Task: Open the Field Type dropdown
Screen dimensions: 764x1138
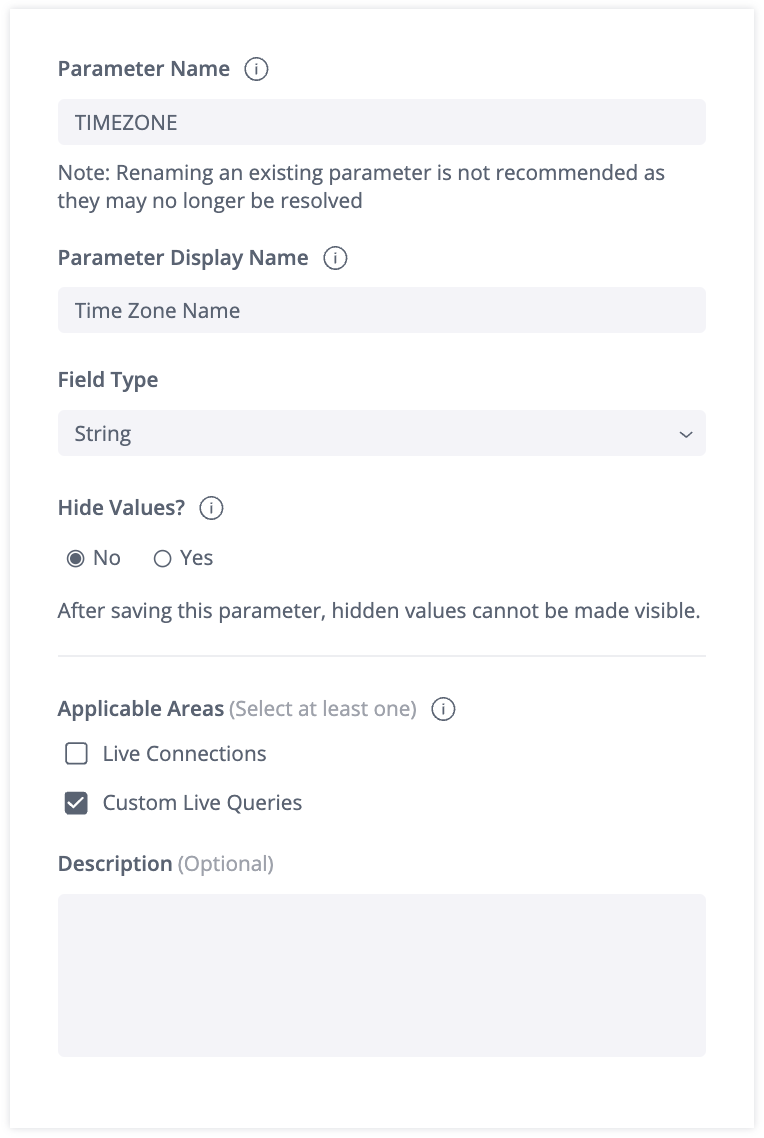Action: (382, 433)
